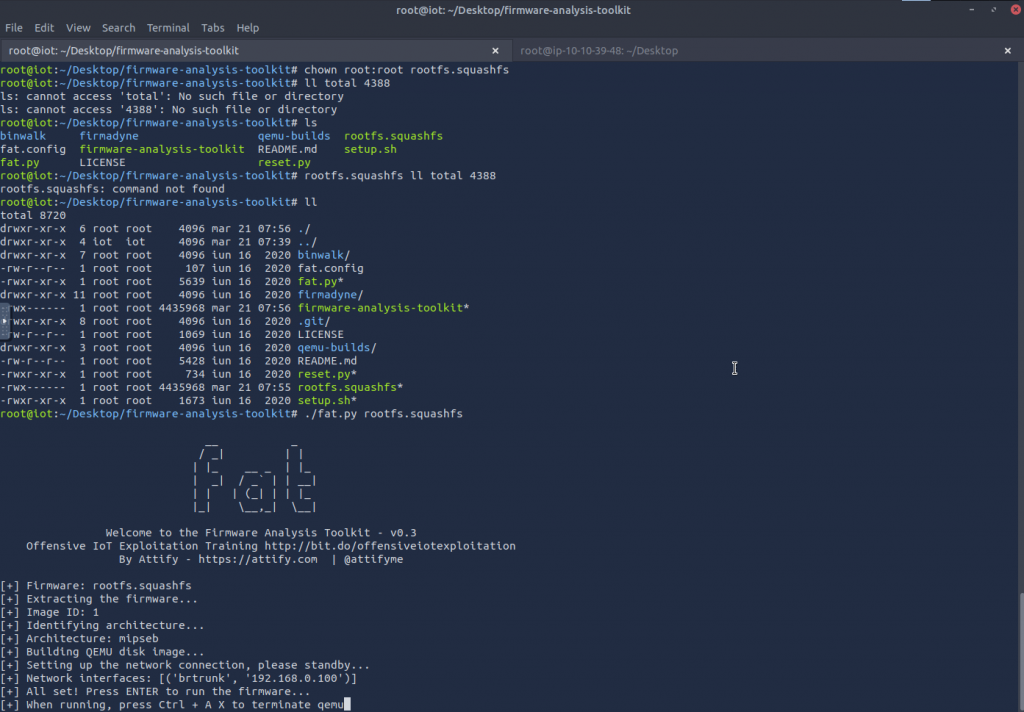Close the firmware-analysis-toolkit terminal tab
1024x712 pixels.
tap(495, 50)
